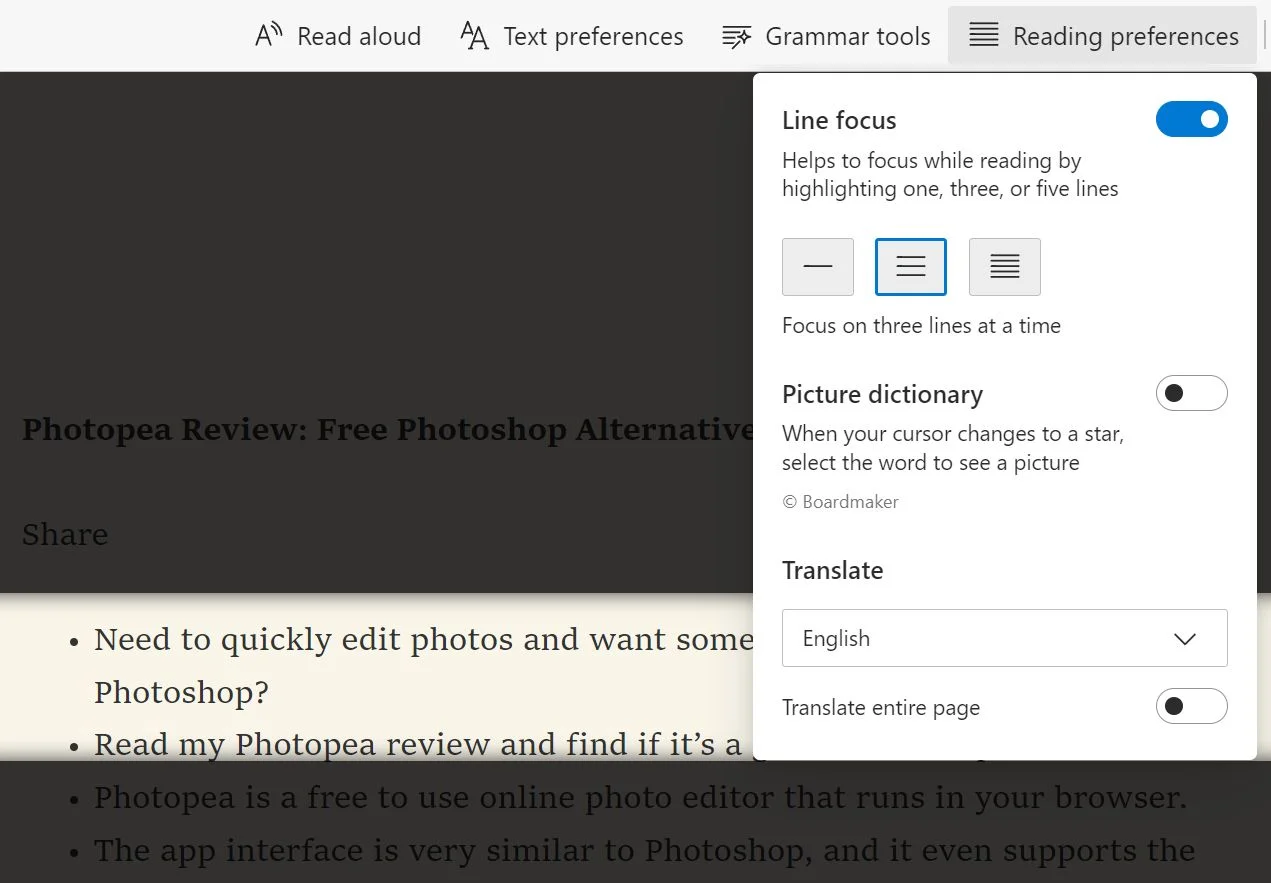Click the Photopea Review article title

(388, 430)
